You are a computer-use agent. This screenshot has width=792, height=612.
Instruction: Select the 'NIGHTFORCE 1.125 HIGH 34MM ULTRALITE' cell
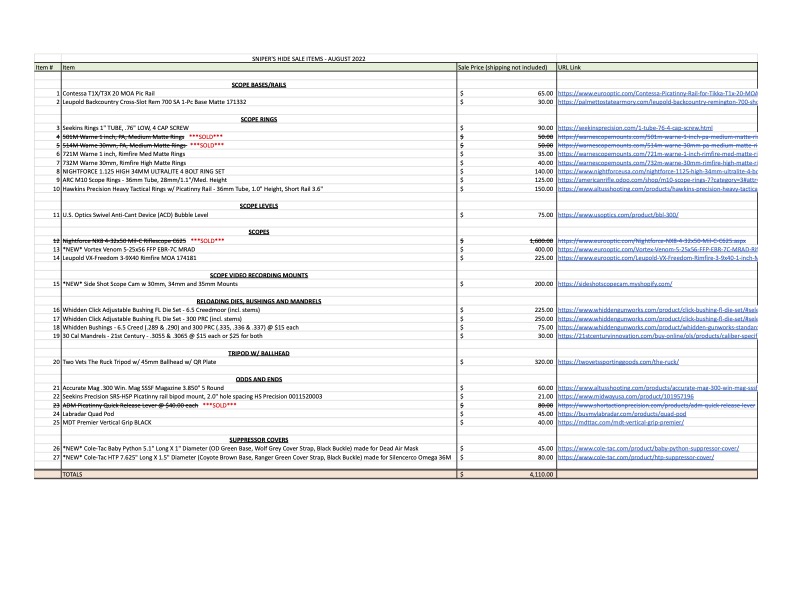[x=259, y=172]
